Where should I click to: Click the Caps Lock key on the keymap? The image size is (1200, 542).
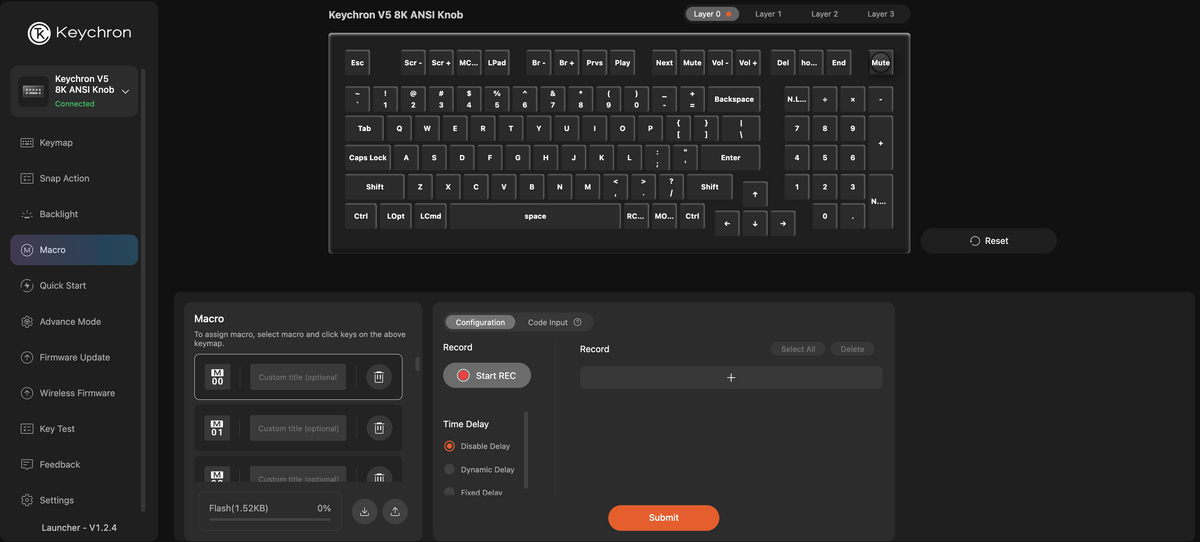tap(368, 157)
